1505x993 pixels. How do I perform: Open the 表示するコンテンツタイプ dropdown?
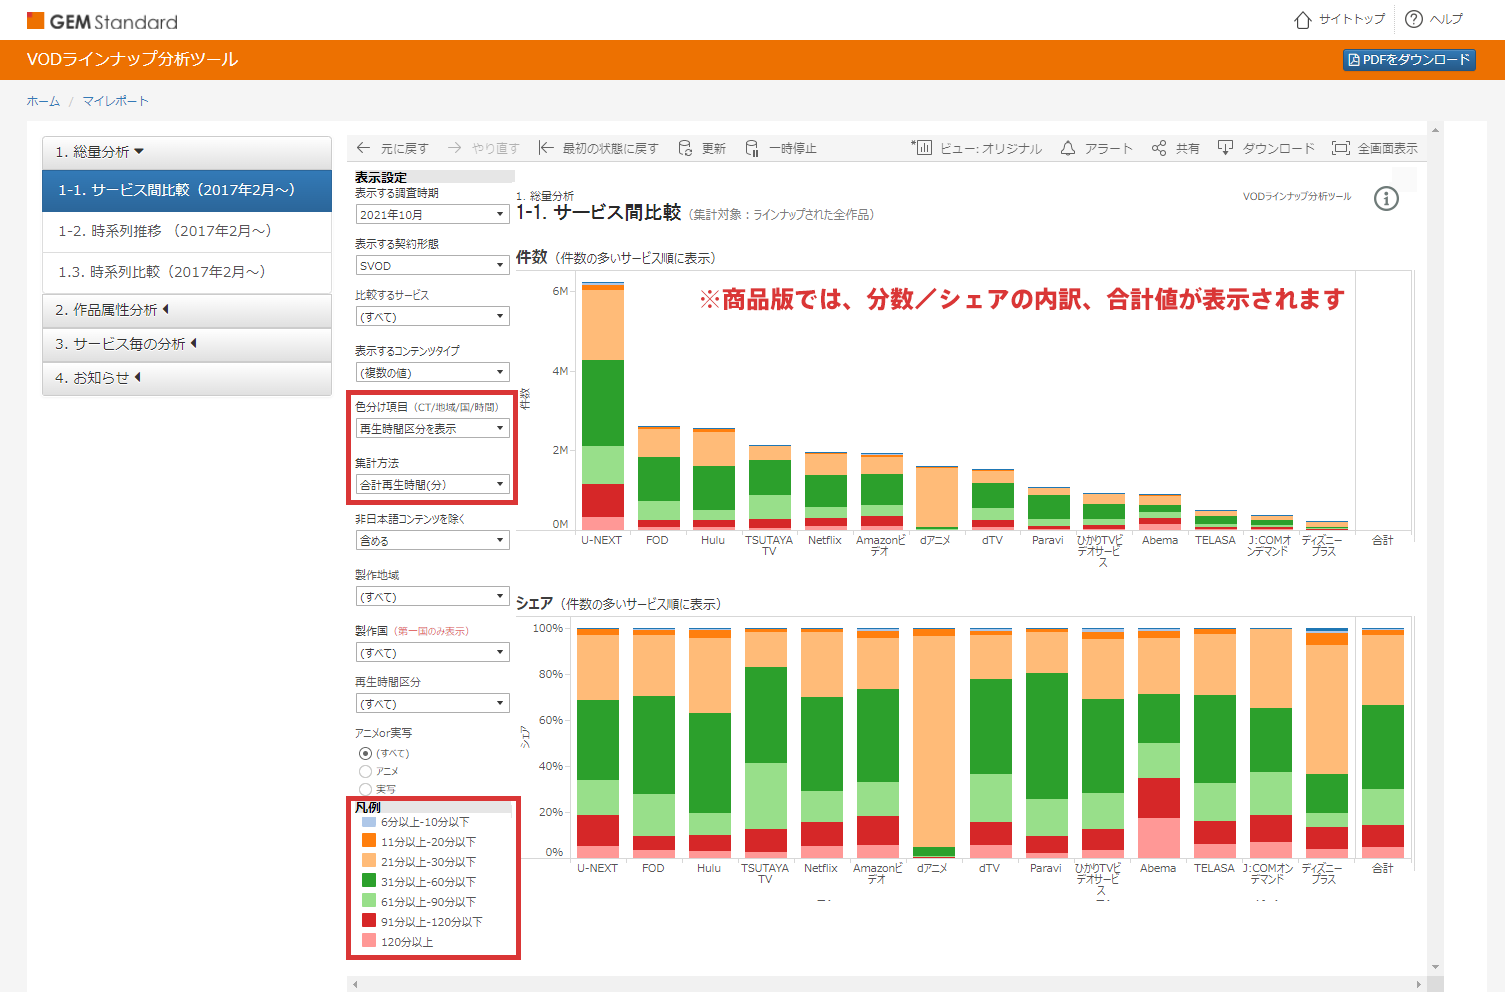pyautogui.click(x=433, y=372)
